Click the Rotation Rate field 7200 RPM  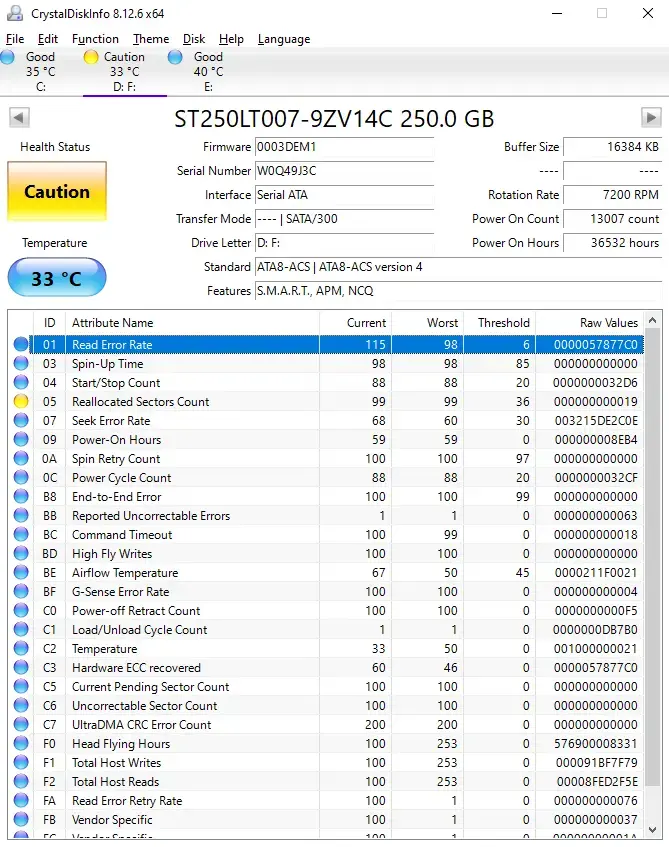612,194
